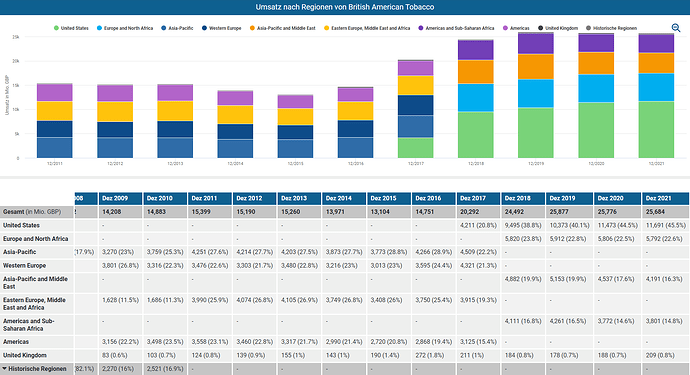
Task: Click purple Americas segment of 12/2013 bar
Action: click(x=175, y=93)
